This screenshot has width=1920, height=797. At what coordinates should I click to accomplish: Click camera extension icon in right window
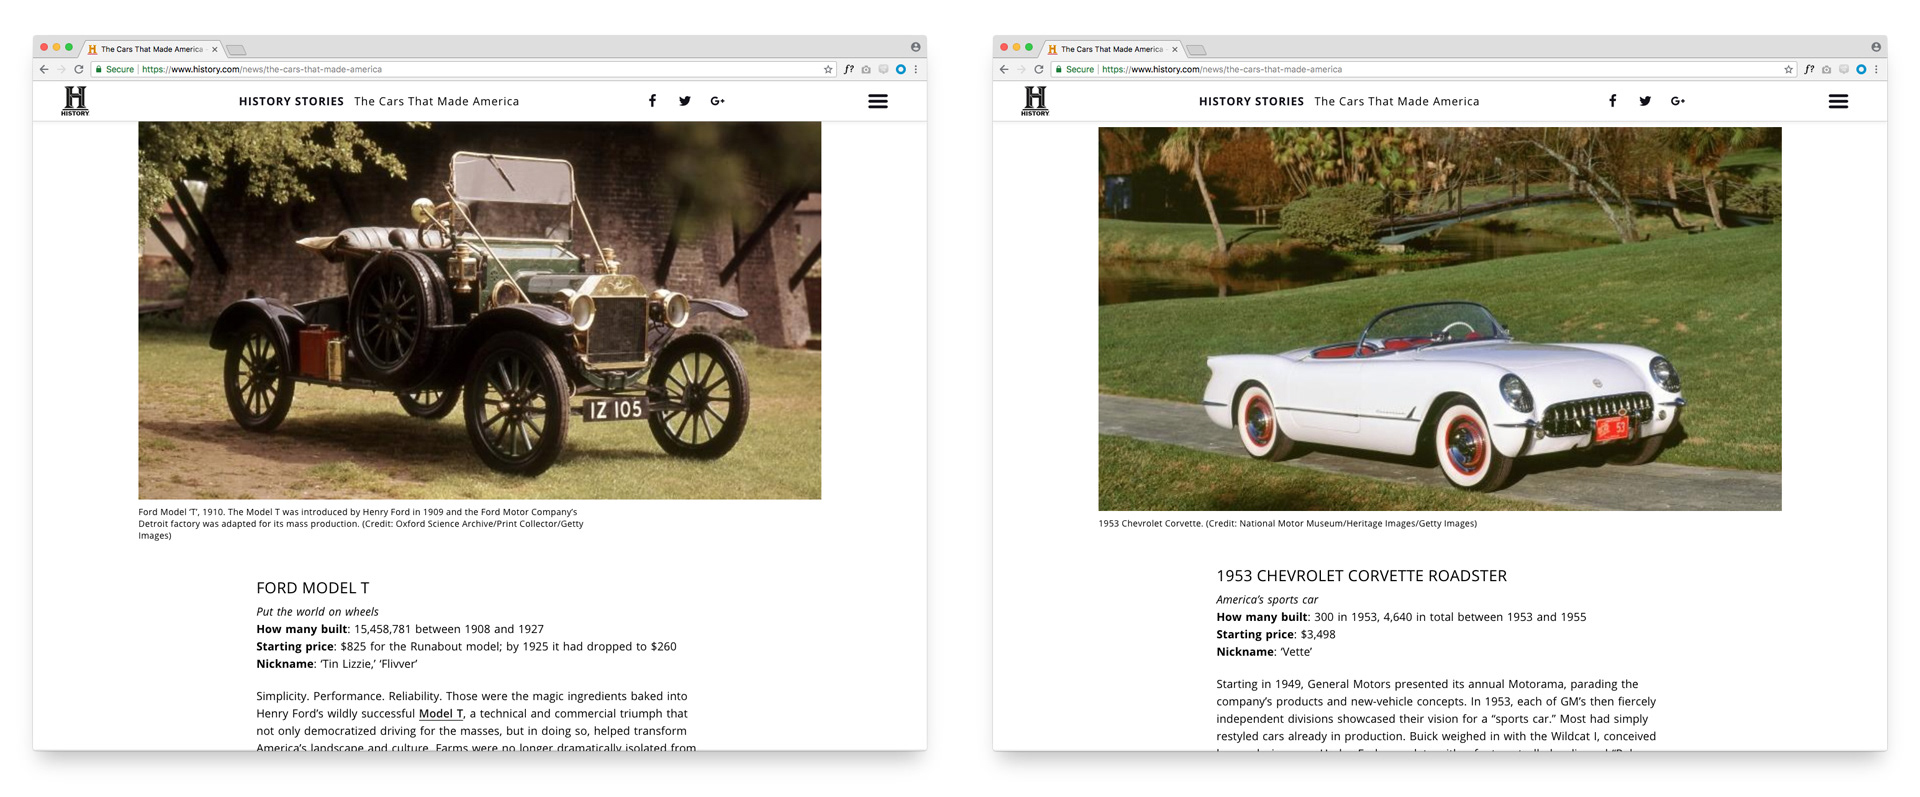[1826, 69]
